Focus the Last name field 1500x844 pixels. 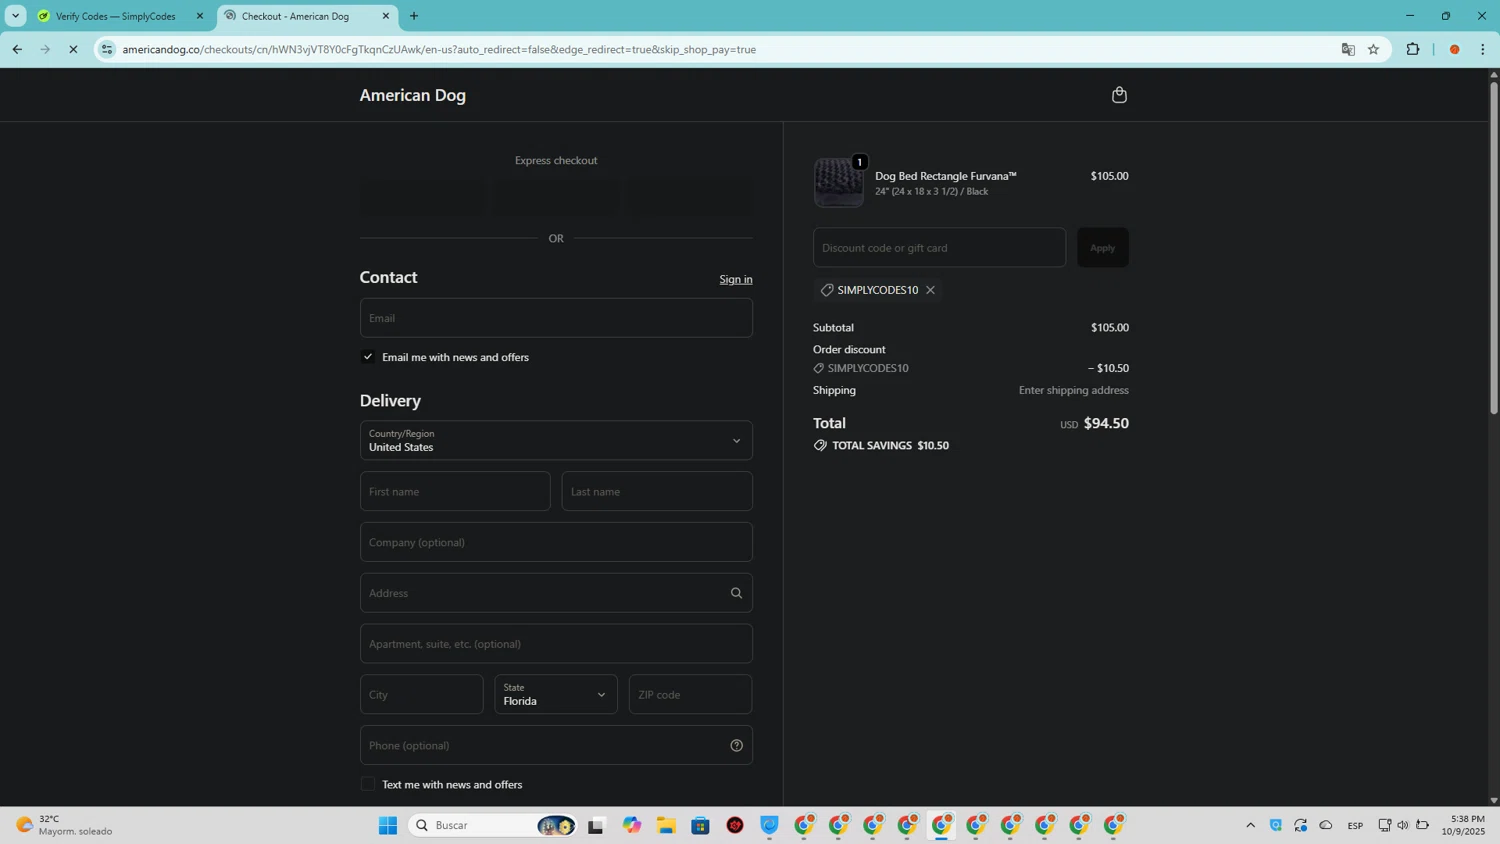click(x=657, y=491)
